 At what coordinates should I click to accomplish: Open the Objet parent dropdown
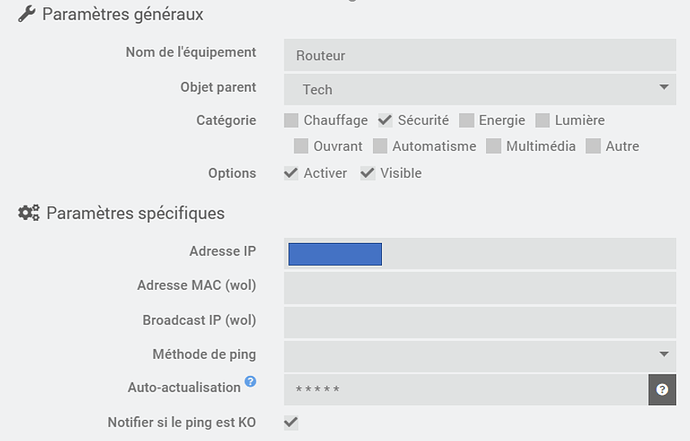(x=480, y=89)
